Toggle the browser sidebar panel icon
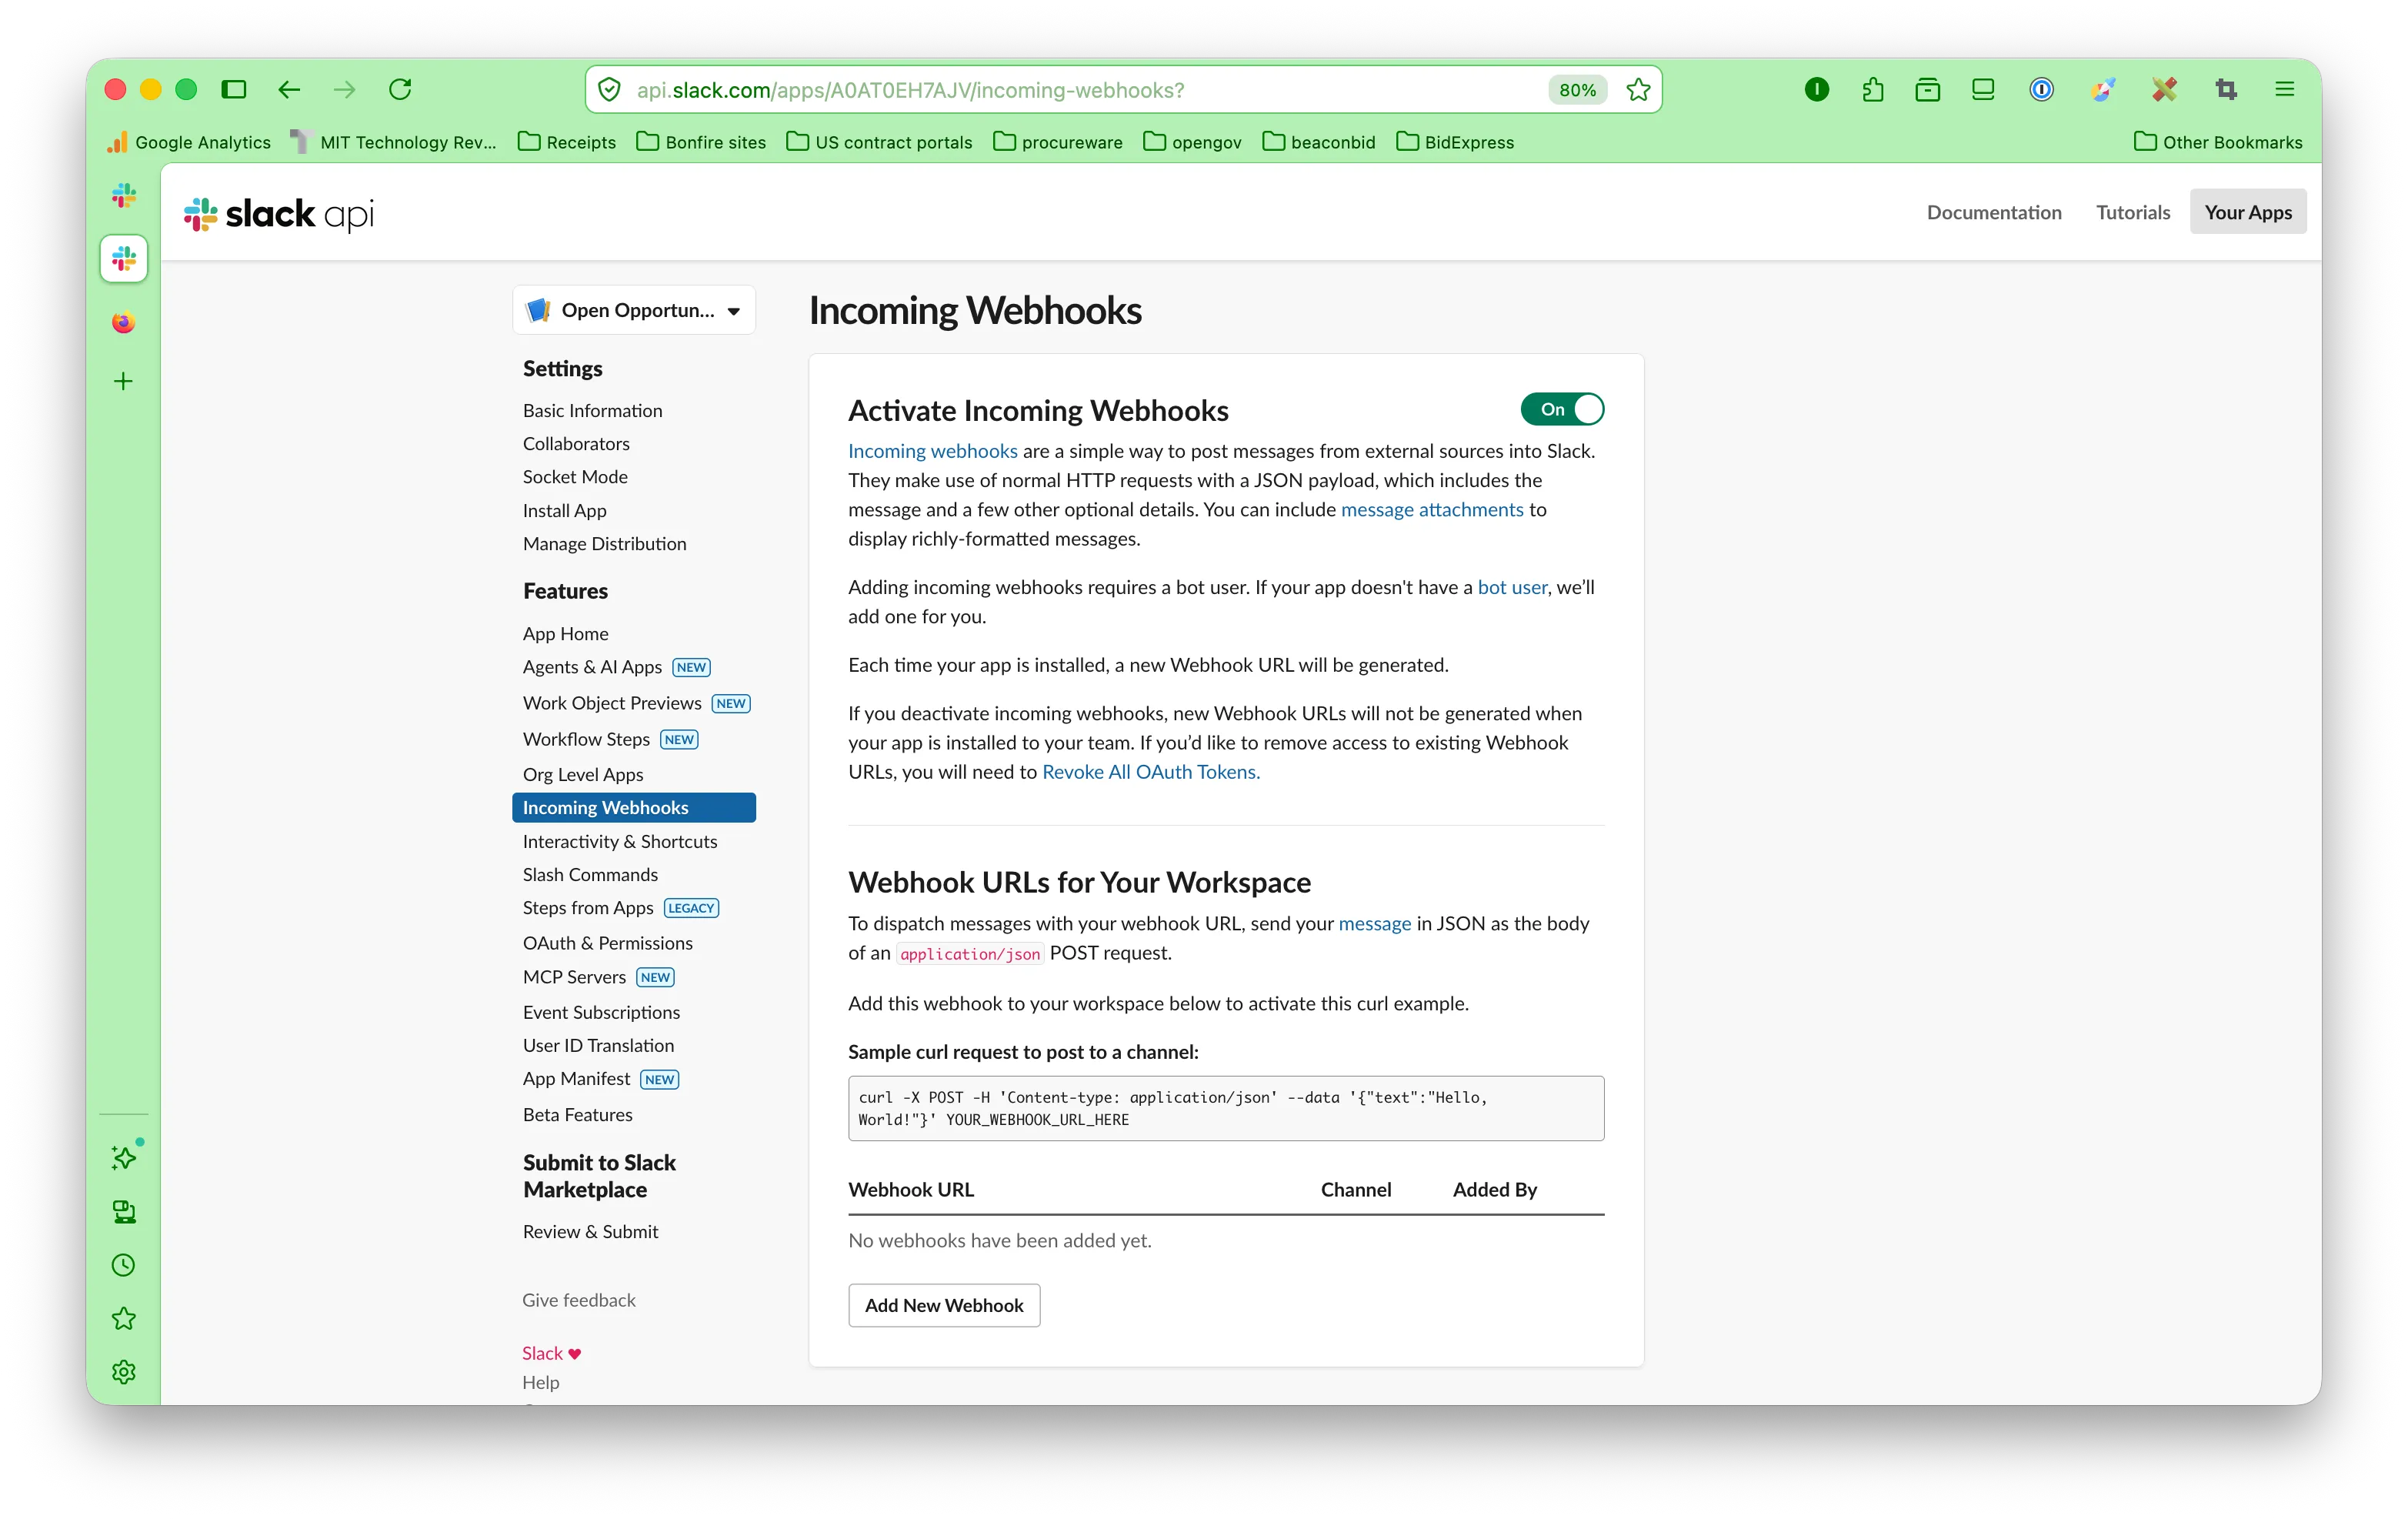This screenshot has width=2408, height=1519. [x=234, y=89]
